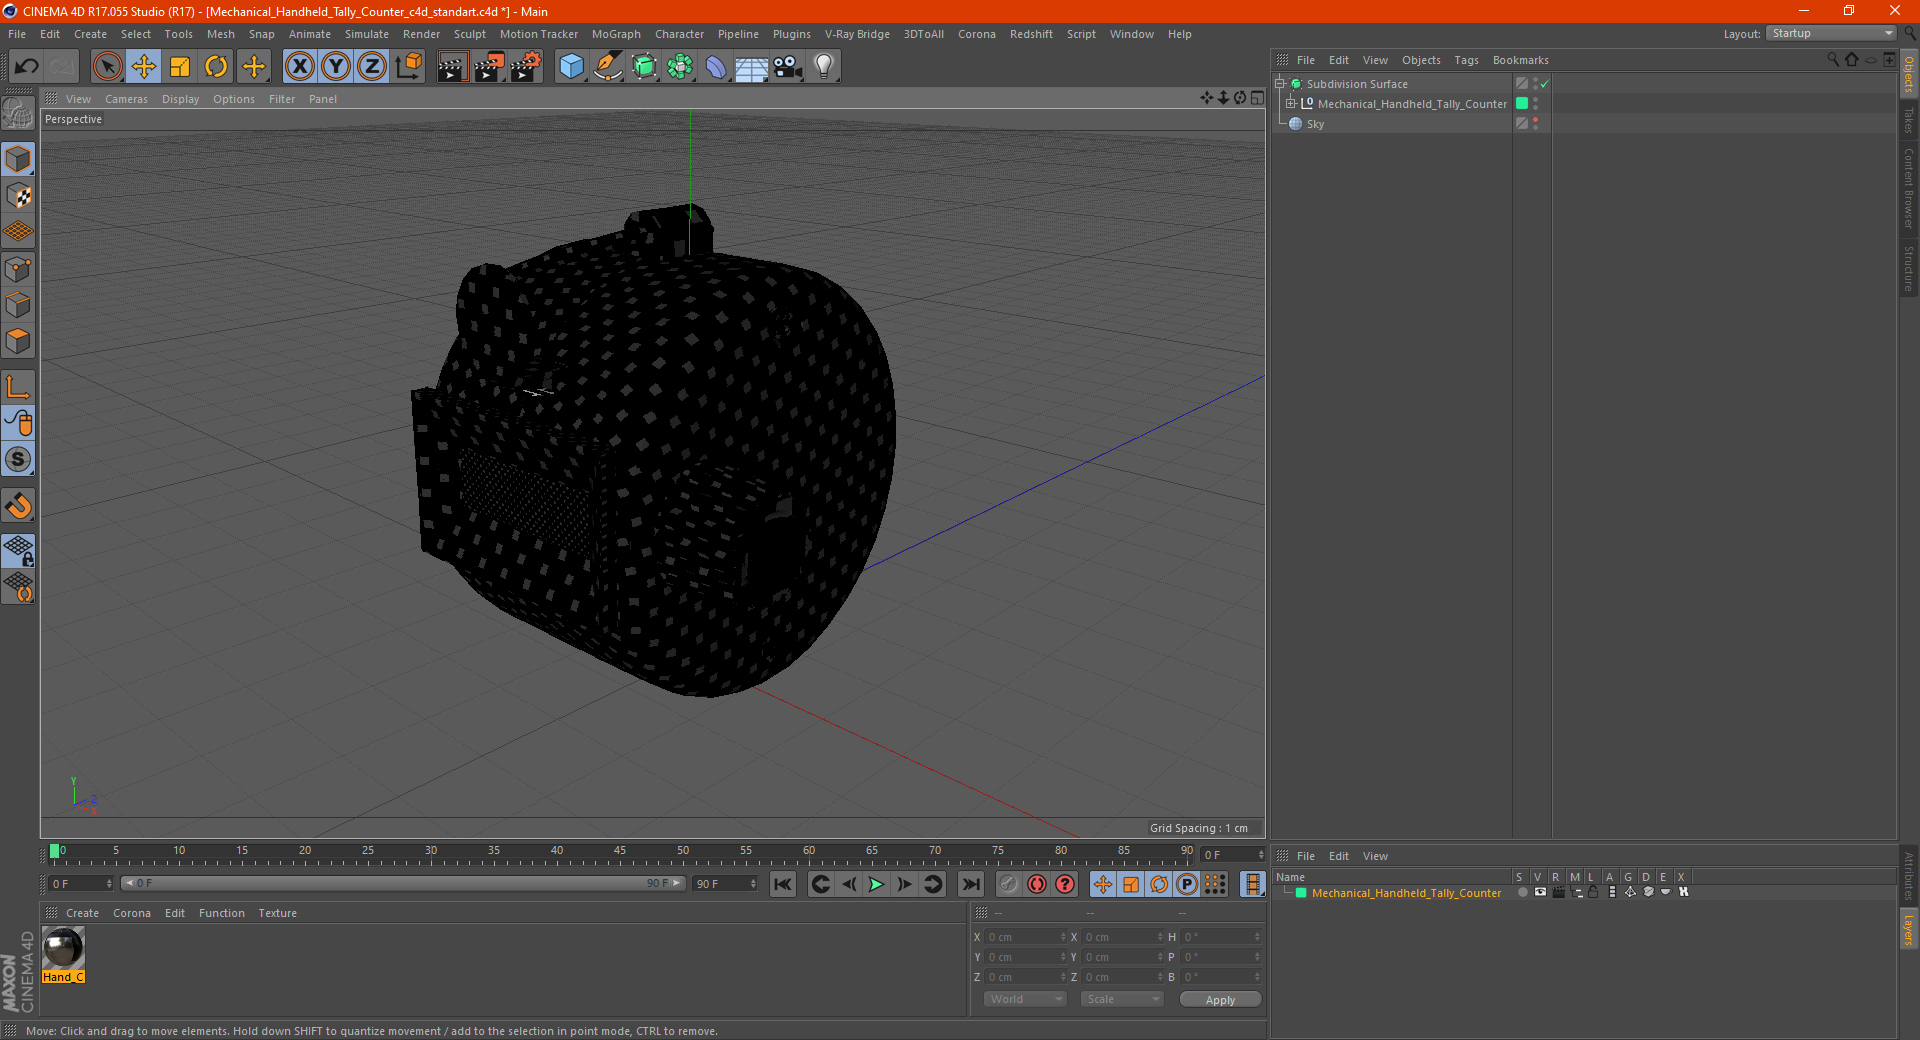This screenshot has width=1920, height=1040.
Task: Play the animation forward
Action: coord(876,884)
